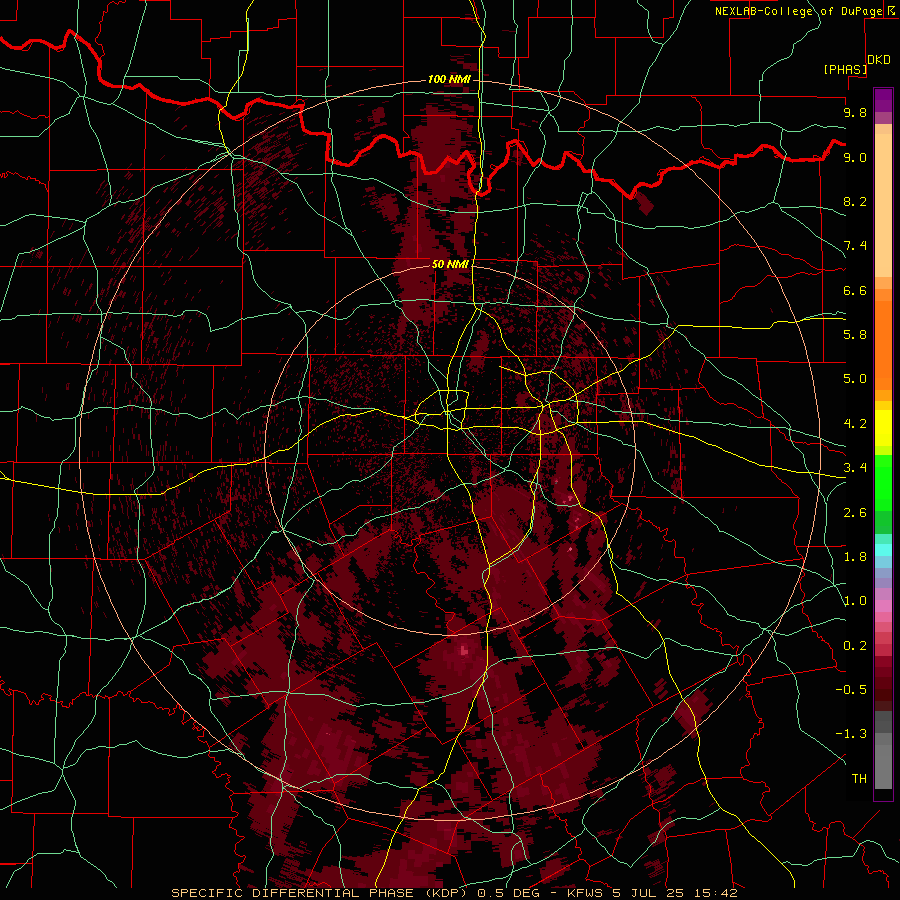Viewport: 900px width, 900px height.
Task: Click the 4.2 value on color scale
Action: pos(855,424)
